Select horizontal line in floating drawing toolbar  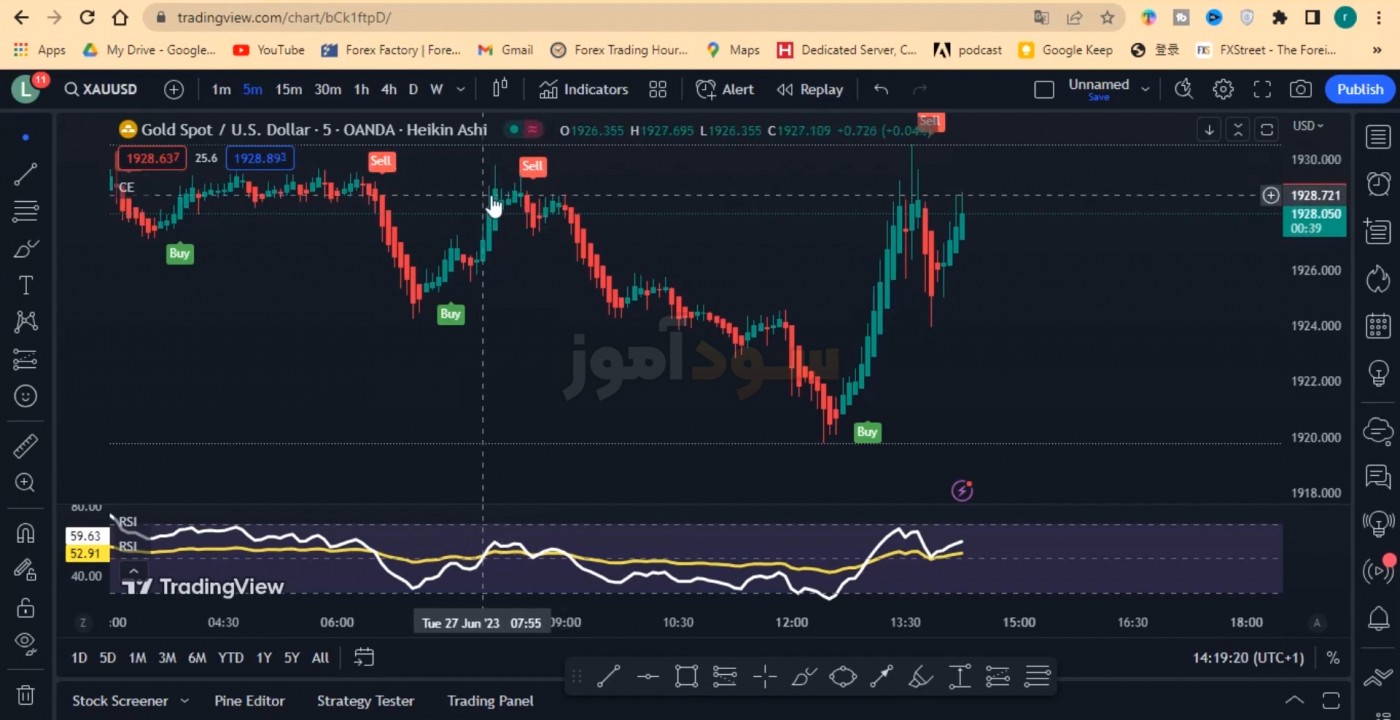pyautogui.click(x=647, y=676)
